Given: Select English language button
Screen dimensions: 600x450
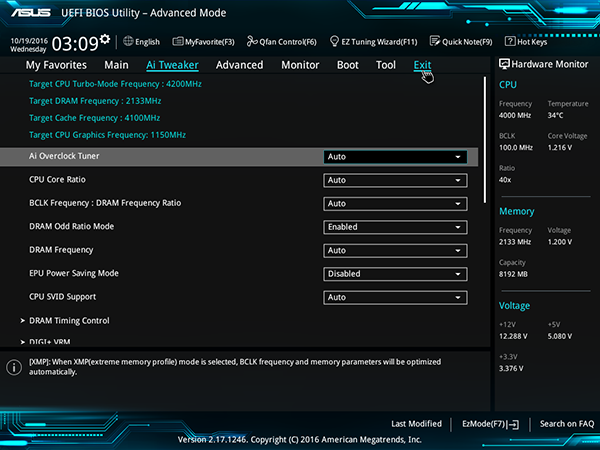Looking at the screenshot, I should click(147, 42).
